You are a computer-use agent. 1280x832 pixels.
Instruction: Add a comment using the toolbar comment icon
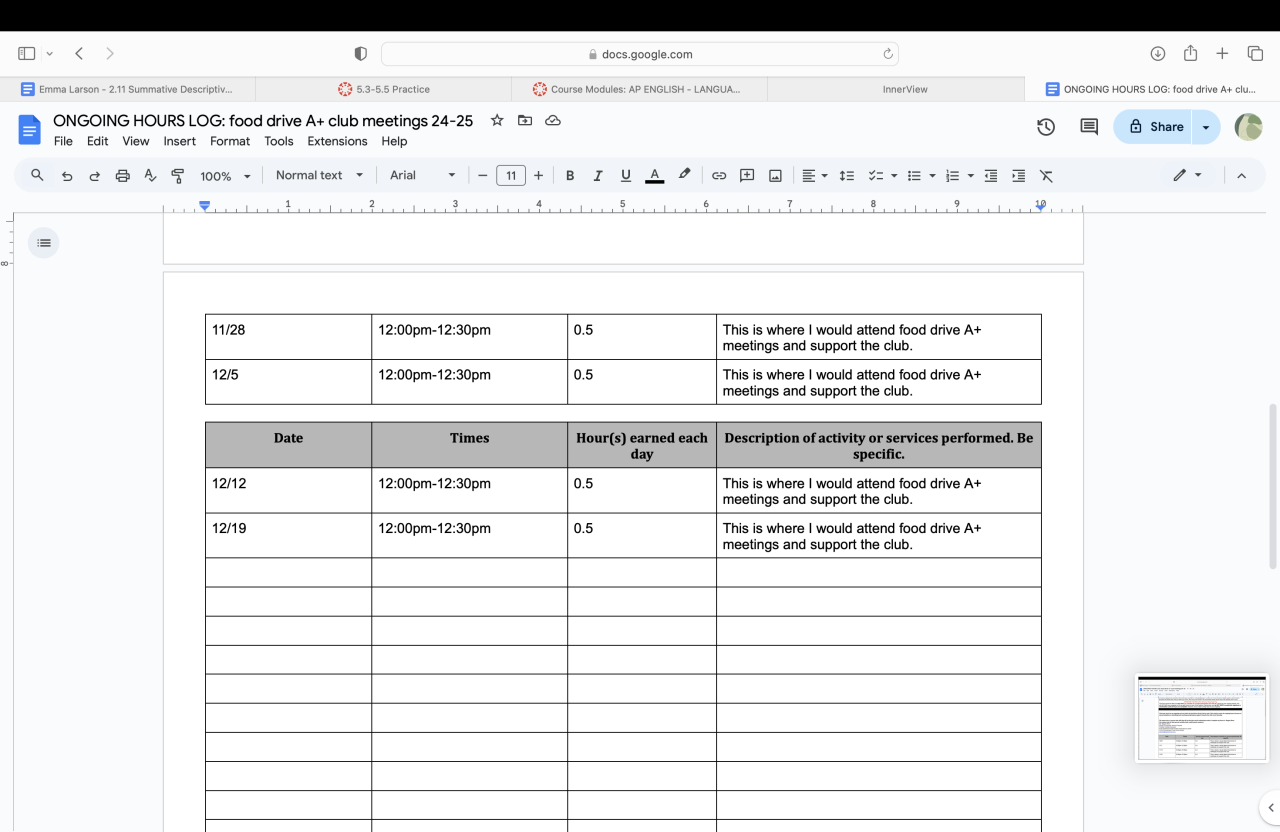tap(747, 176)
